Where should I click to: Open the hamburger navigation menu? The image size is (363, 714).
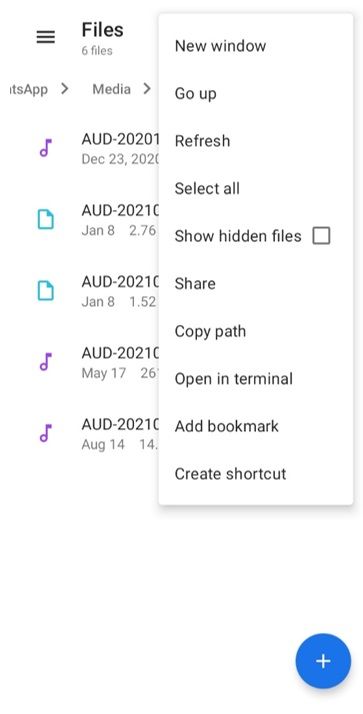pyautogui.click(x=46, y=37)
